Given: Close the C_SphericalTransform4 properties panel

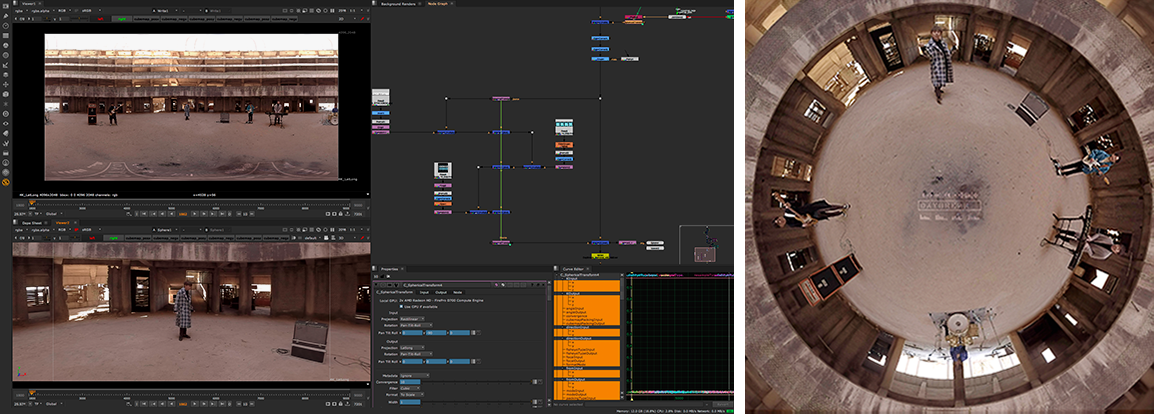Looking at the screenshot, I should click(x=543, y=285).
